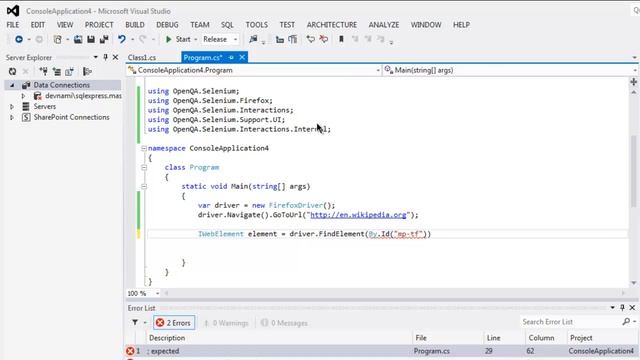The width and height of the screenshot is (640, 360).
Task: Click the editor horizontal scrollbar track
Action: point(394,293)
